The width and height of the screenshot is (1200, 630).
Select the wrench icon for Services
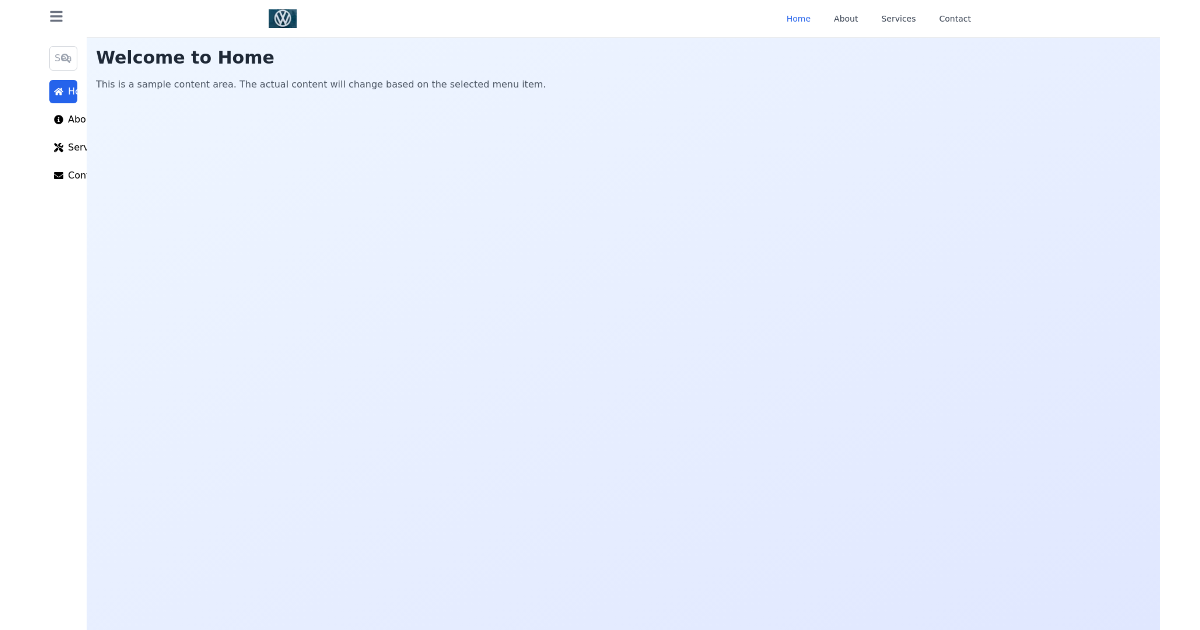59,147
